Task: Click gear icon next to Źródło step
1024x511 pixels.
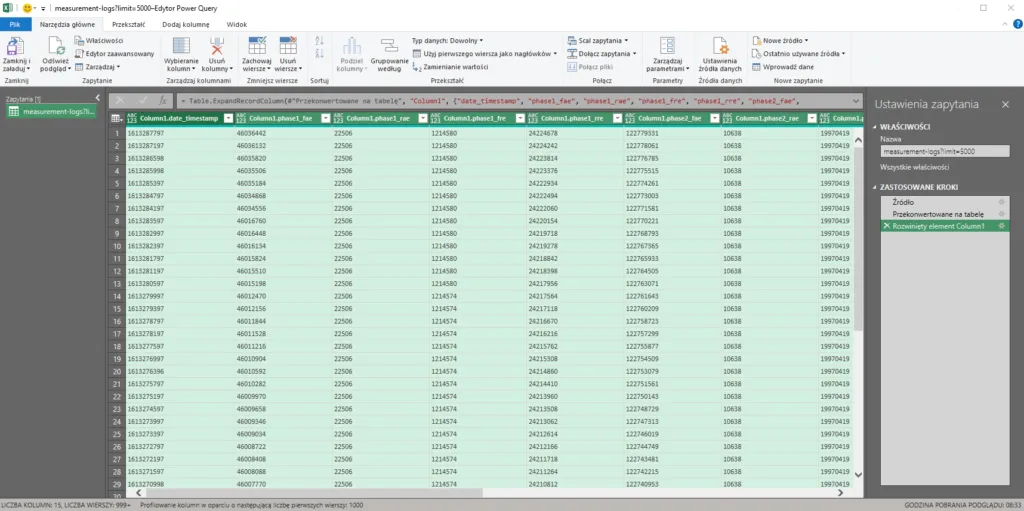Action: point(1000,202)
